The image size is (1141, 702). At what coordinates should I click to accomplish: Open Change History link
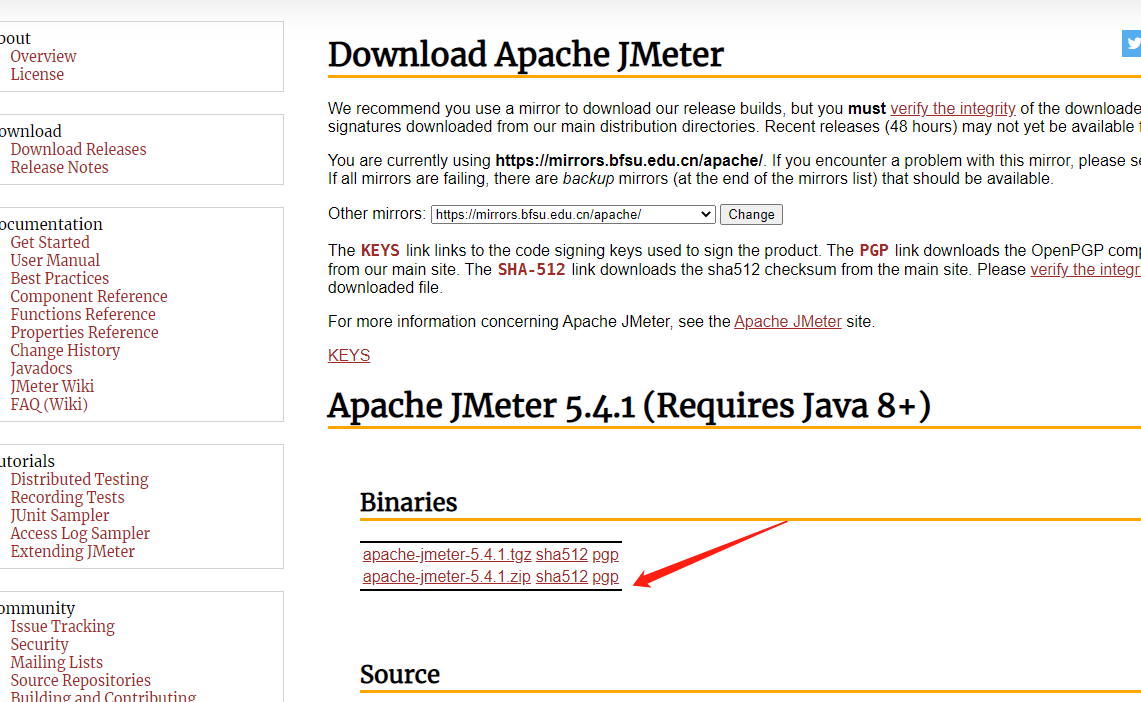pyautogui.click(x=65, y=351)
